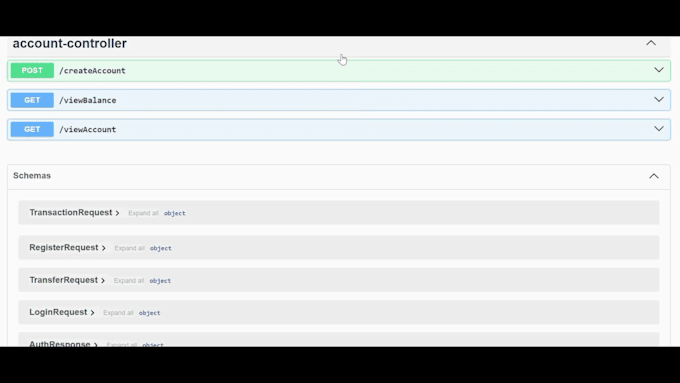Expand the GET /viewBalance endpoint chevron

click(659, 99)
